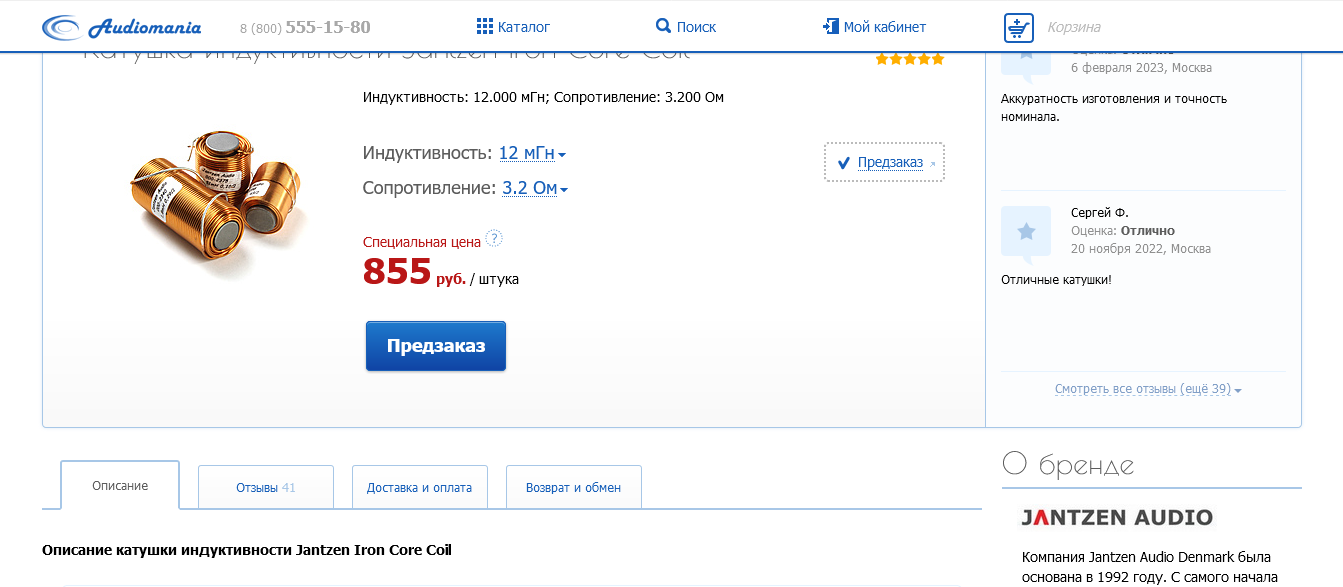Open the Корзина link

pos(1074,27)
